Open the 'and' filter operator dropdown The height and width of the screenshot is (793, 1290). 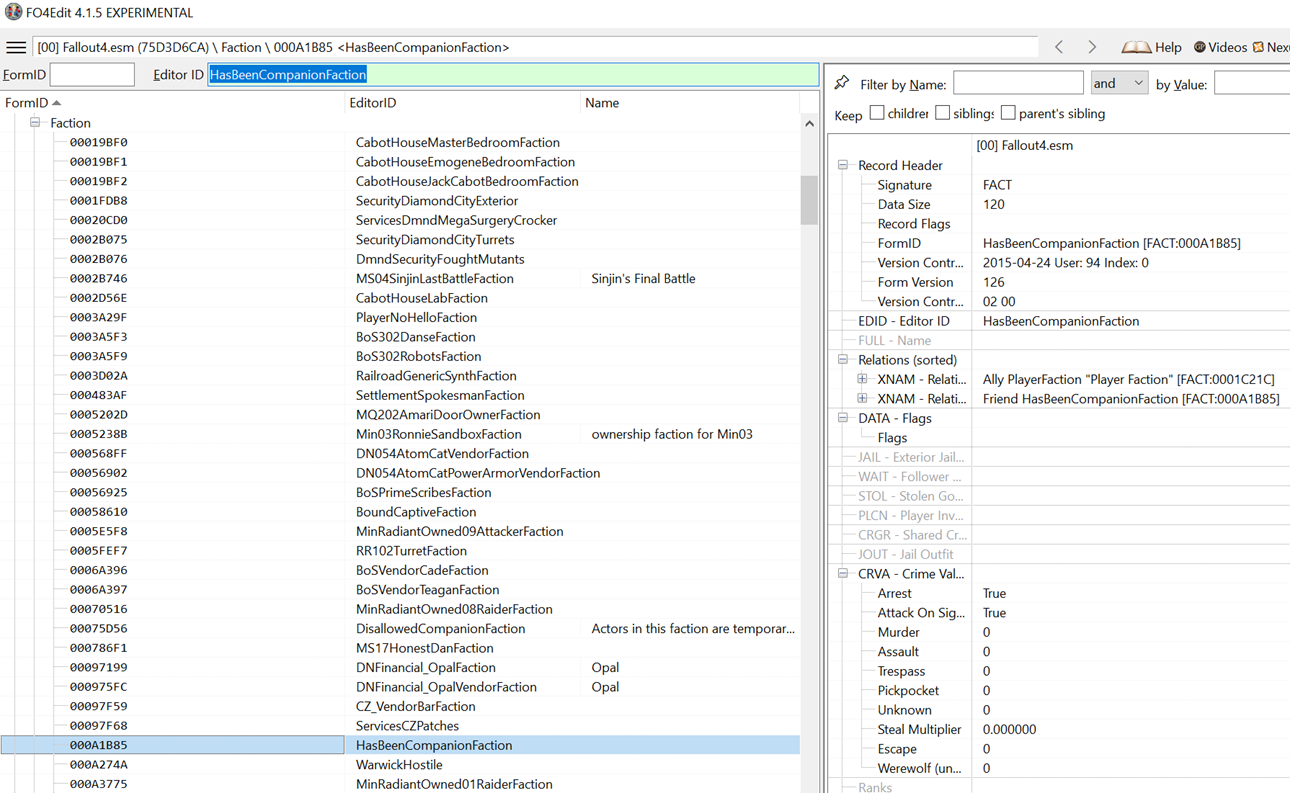click(1118, 83)
